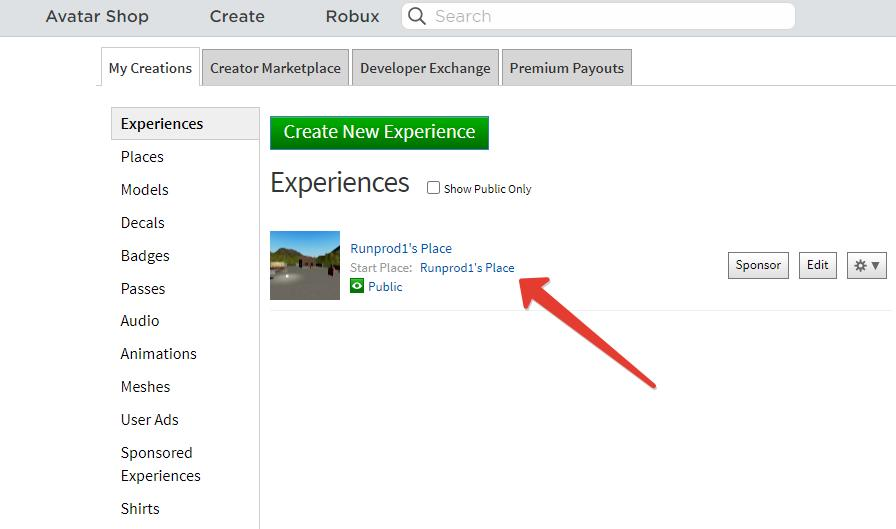Select Decals in the sidebar
Viewport: 896px width, 529px height.
143,223
